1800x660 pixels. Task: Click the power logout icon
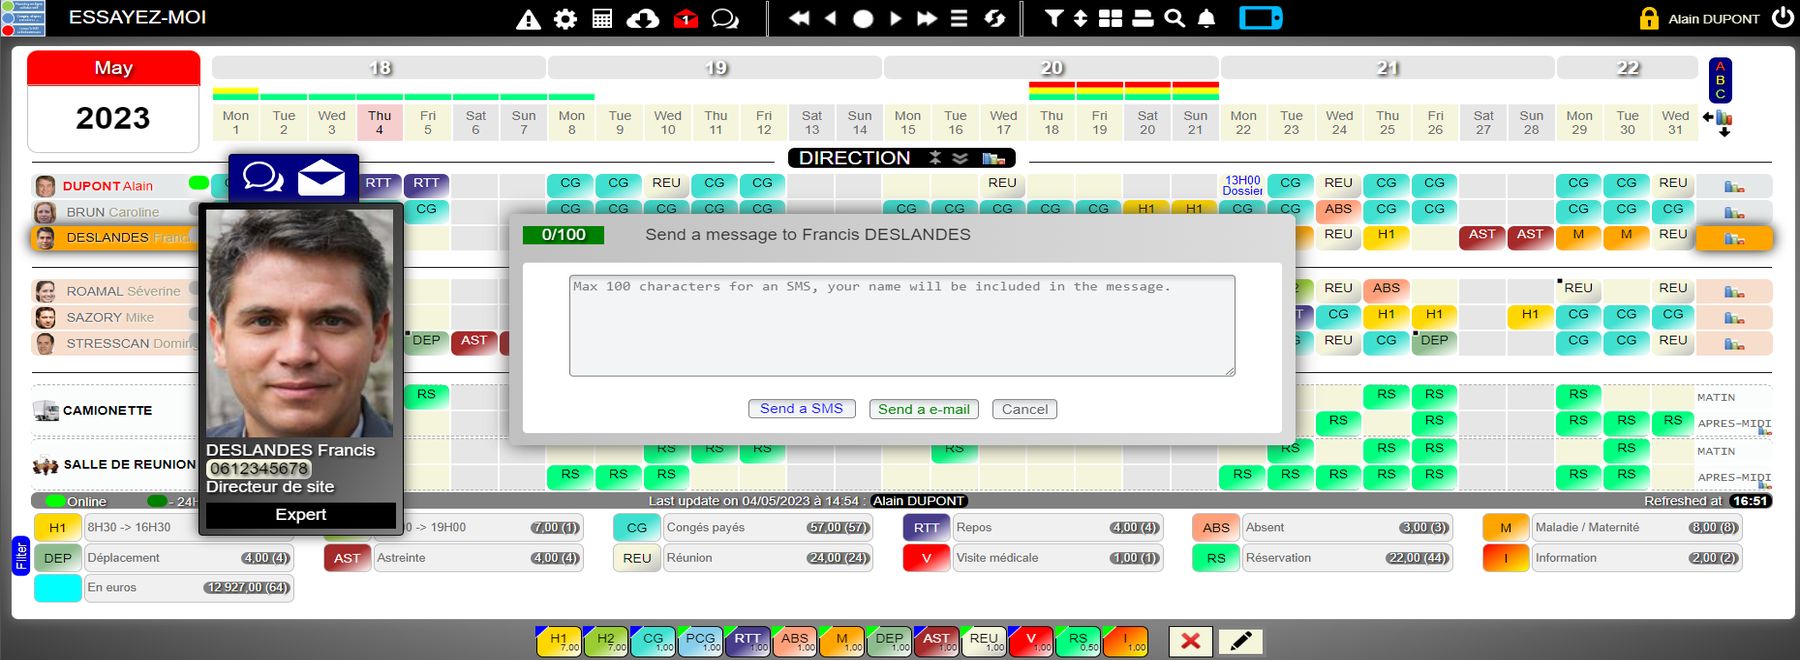click(1783, 17)
